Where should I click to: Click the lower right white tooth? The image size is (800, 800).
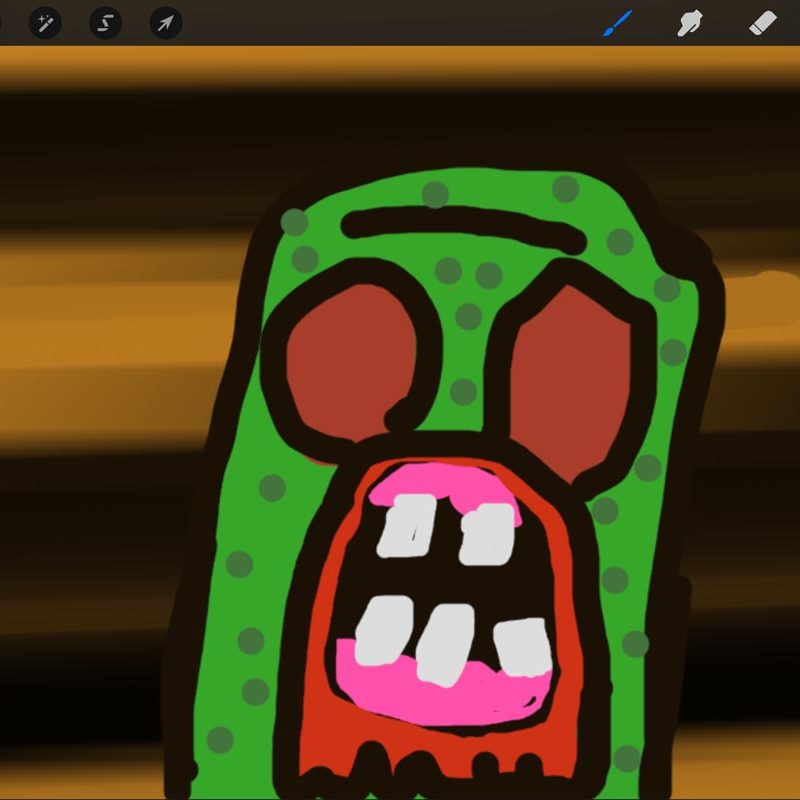522,647
